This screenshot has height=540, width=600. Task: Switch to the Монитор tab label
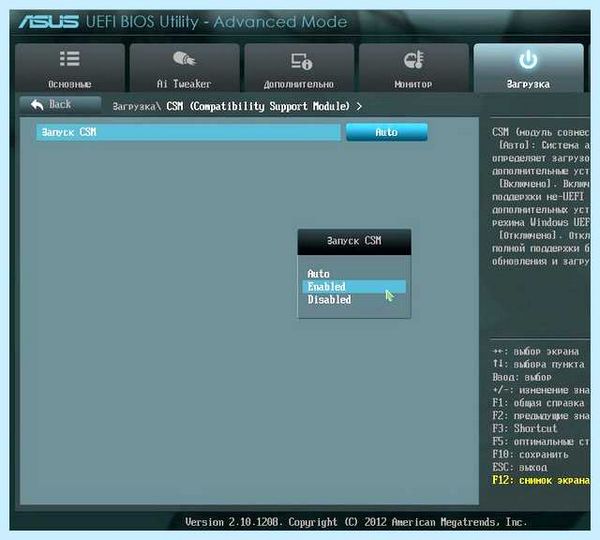[x=413, y=84]
